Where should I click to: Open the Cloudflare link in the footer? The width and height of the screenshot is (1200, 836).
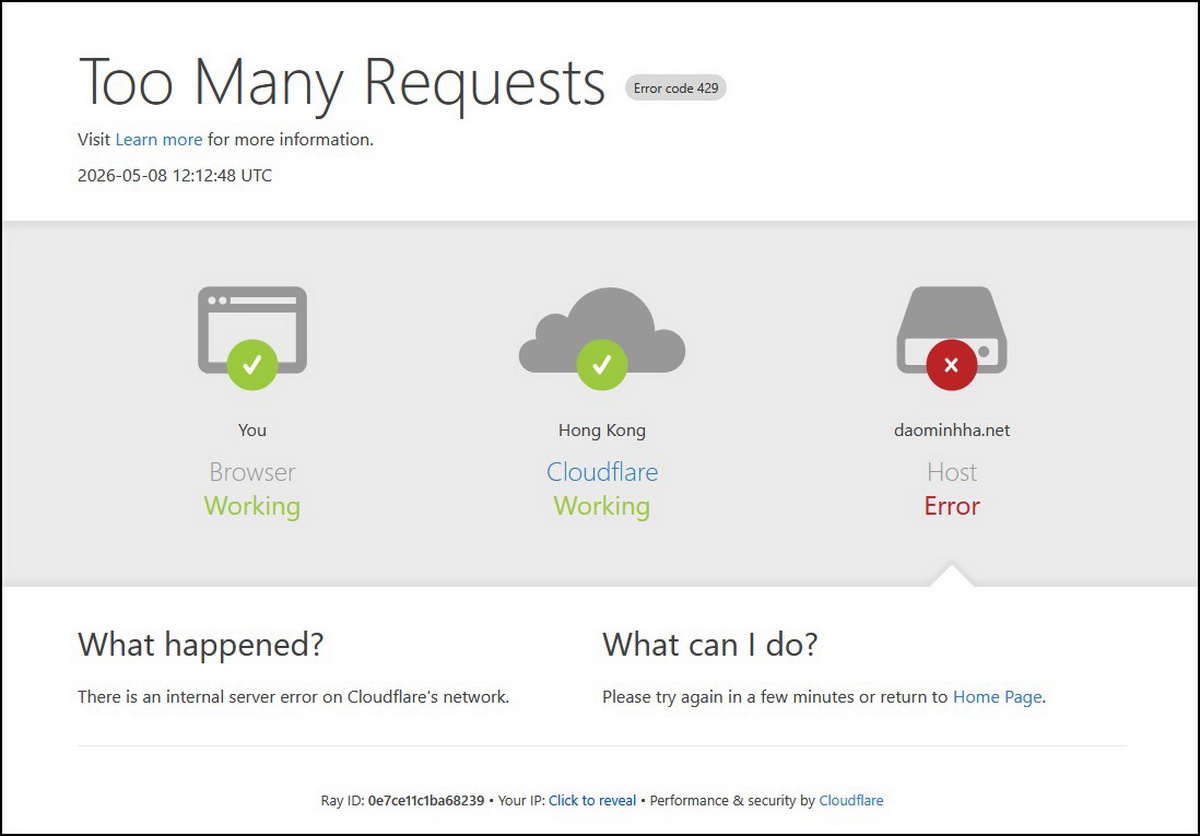(x=851, y=800)
